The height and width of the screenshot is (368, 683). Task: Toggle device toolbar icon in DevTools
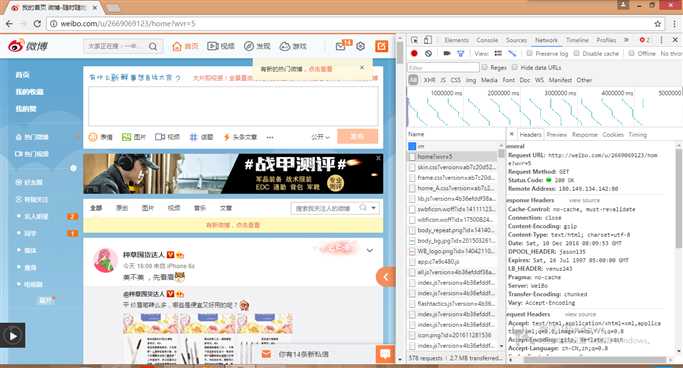point(428,40)
